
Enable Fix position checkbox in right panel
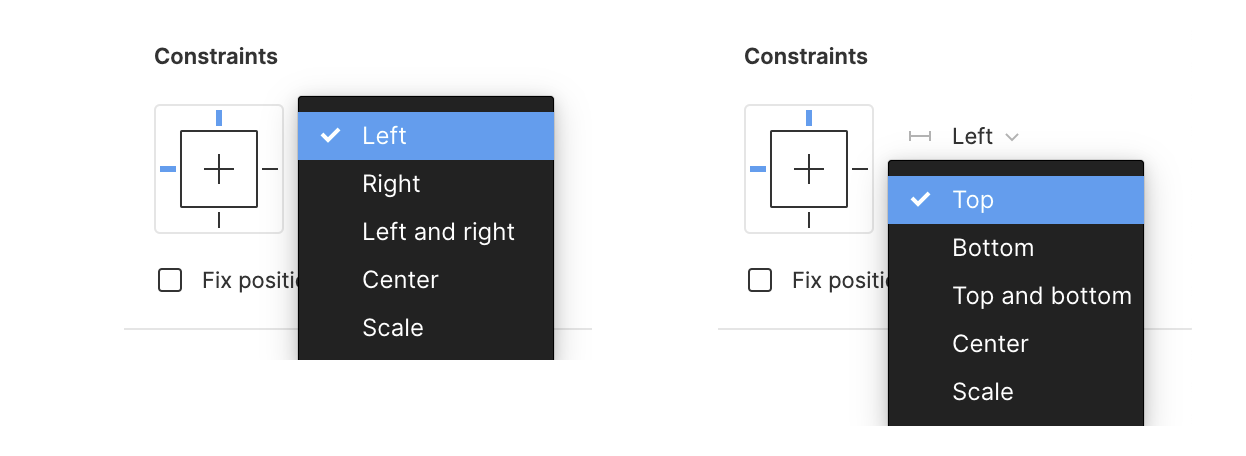[x=760, y=280]
